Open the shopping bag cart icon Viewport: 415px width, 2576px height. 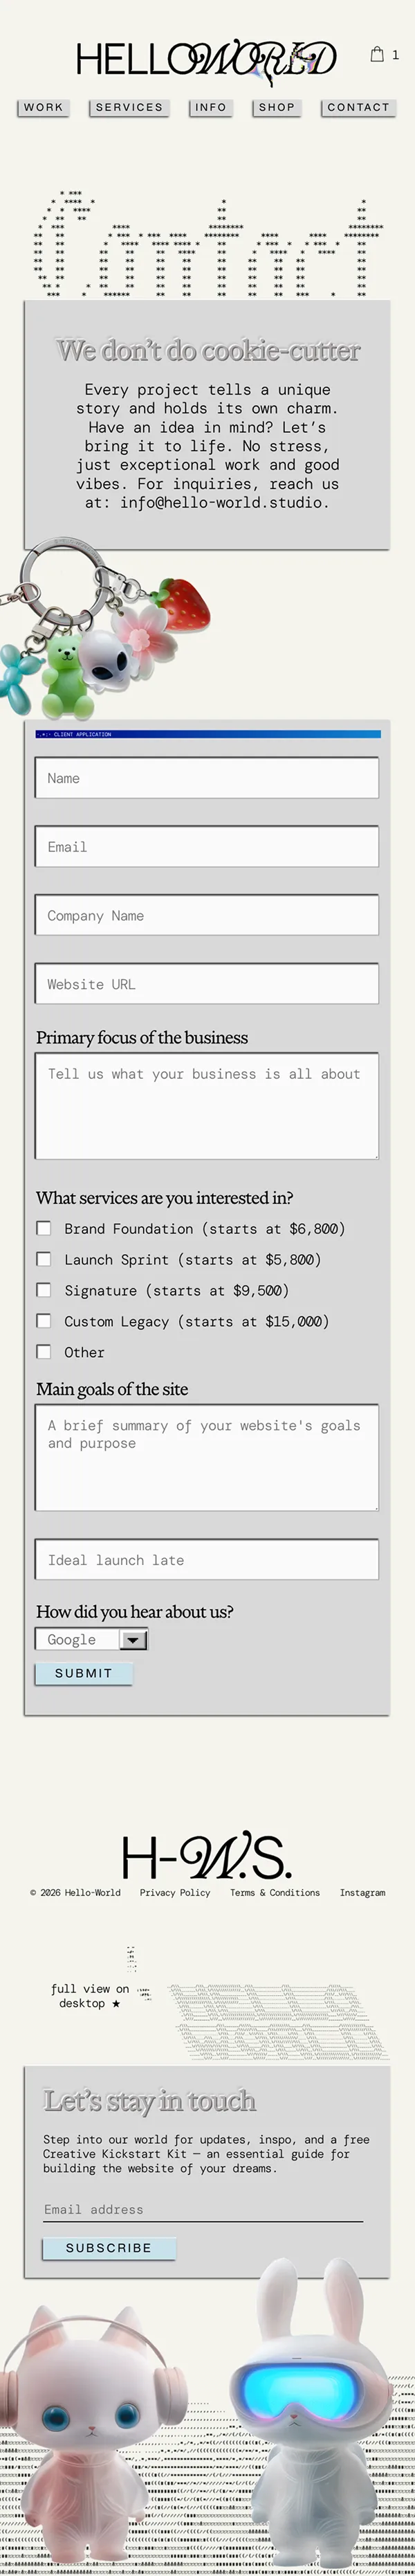(x=377, y=55)
